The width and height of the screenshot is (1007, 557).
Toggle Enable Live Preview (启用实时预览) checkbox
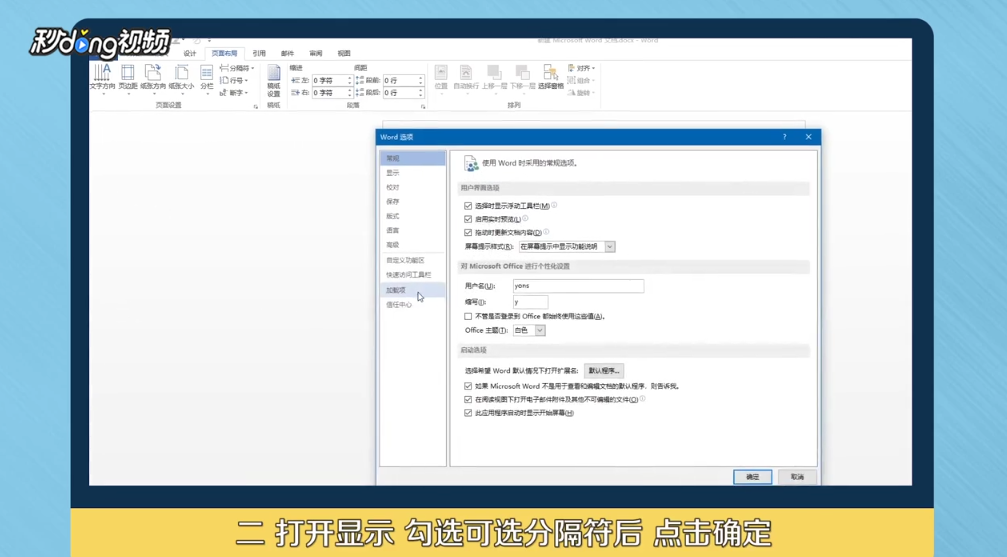[468, 219]
